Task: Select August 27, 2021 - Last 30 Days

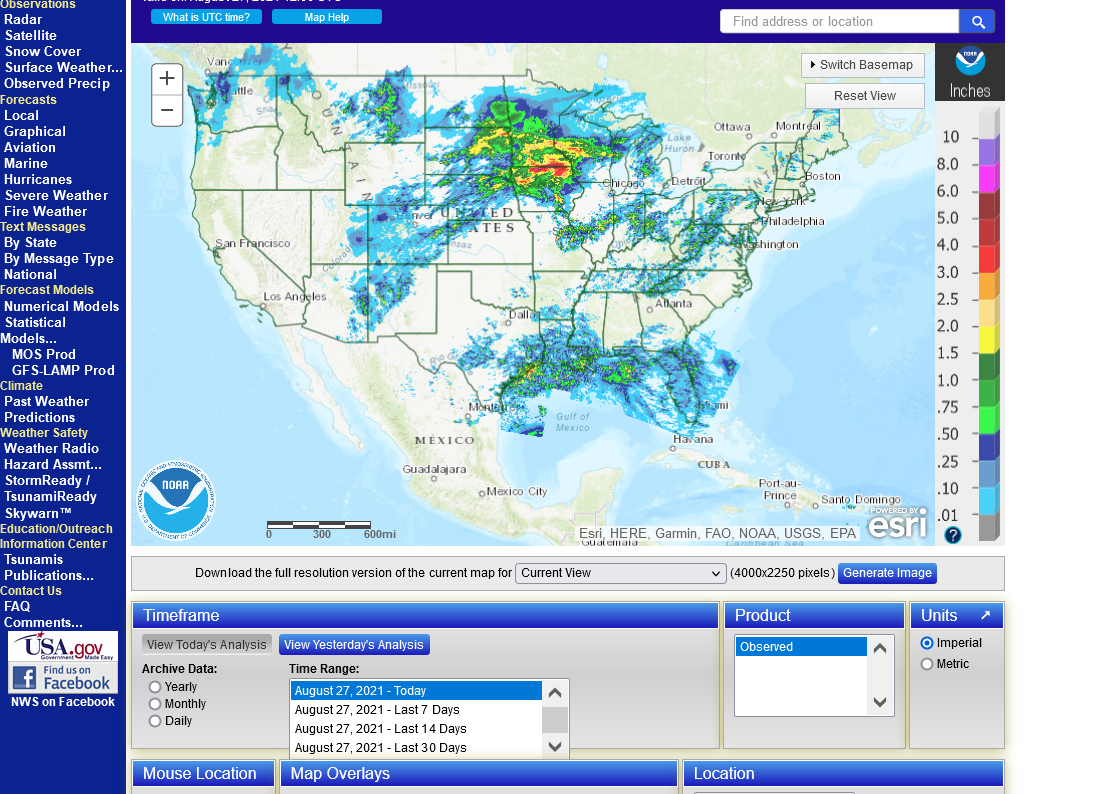Action: pyautogui.click(x=416, y=748)
